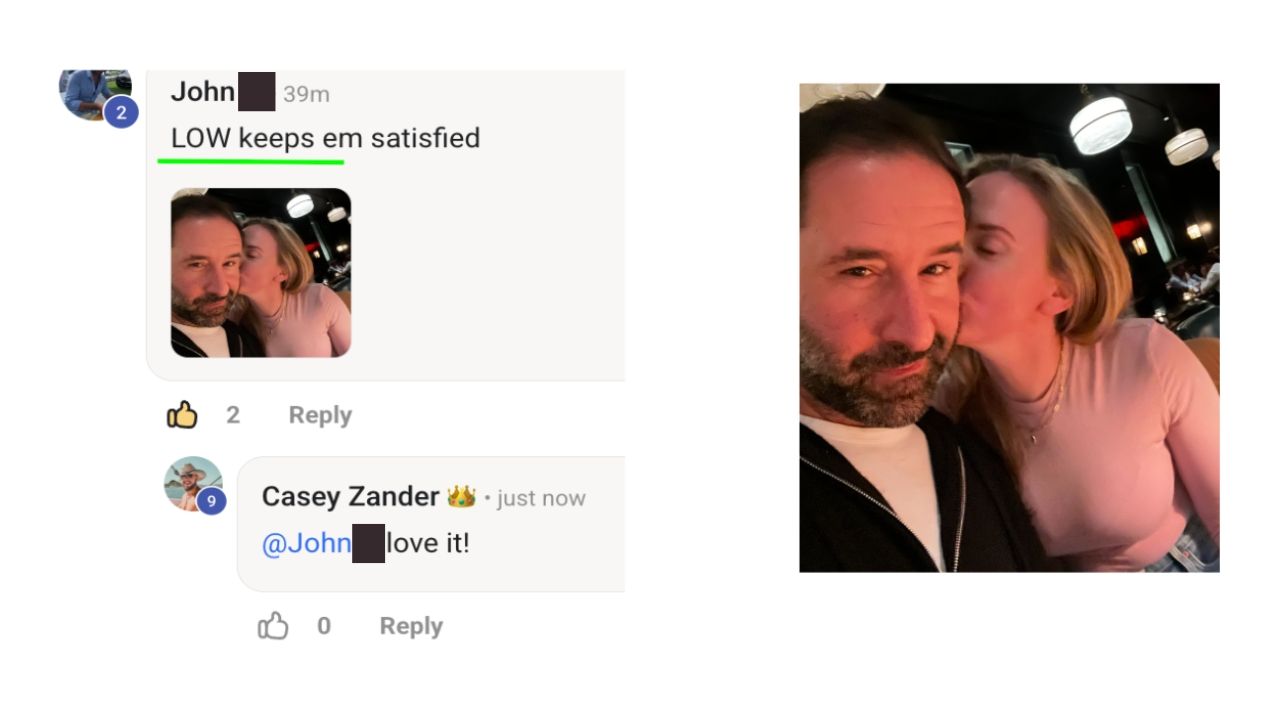The height and width of the screenshot is (720, 1280).
Task: Like Casey Zander's reply with the outlined thumbs-up
Action: 273,627
